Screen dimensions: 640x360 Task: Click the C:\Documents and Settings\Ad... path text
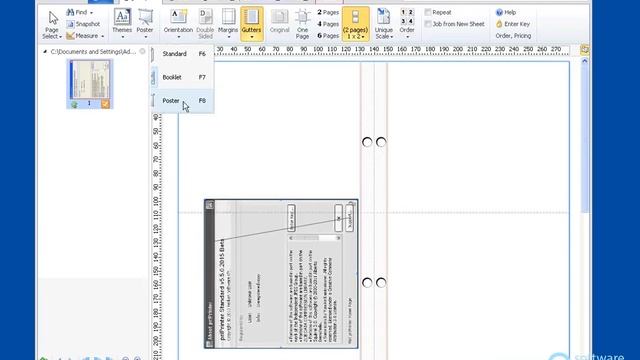pyautogui.click(x=93, y=51)
